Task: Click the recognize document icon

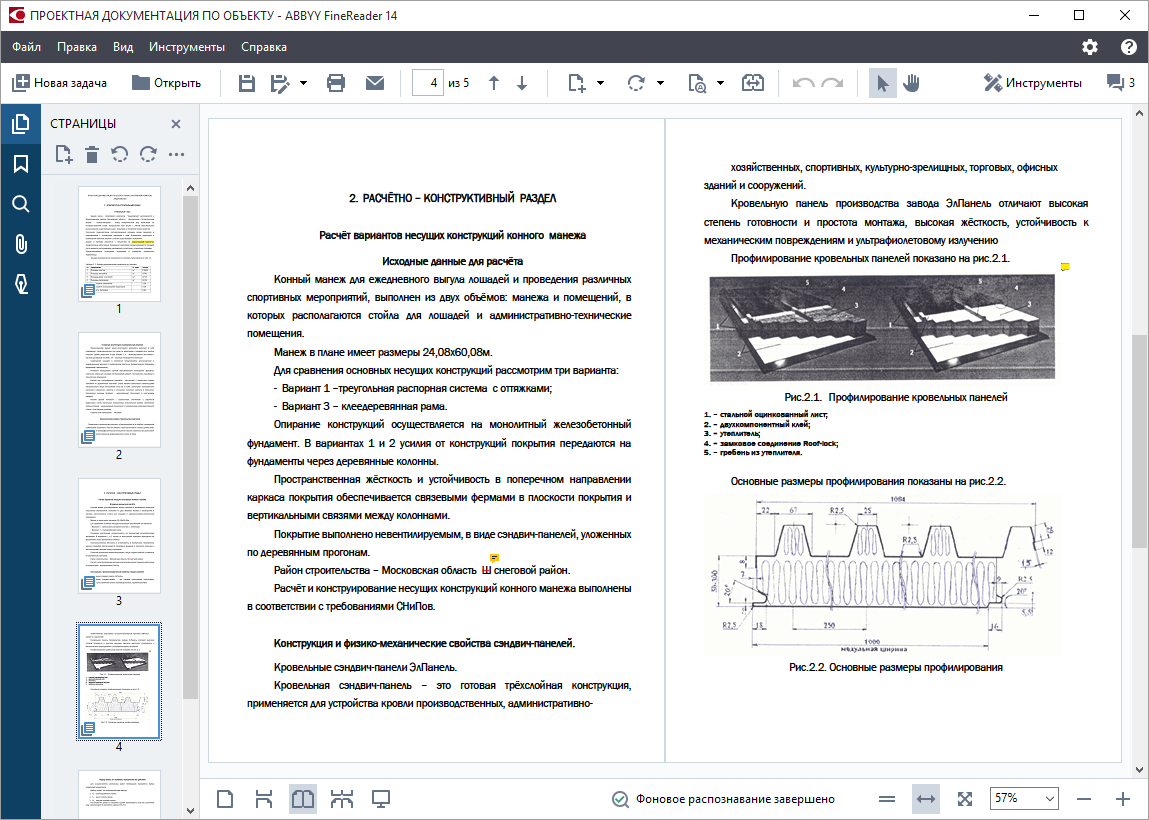Action: click(697, 83)
